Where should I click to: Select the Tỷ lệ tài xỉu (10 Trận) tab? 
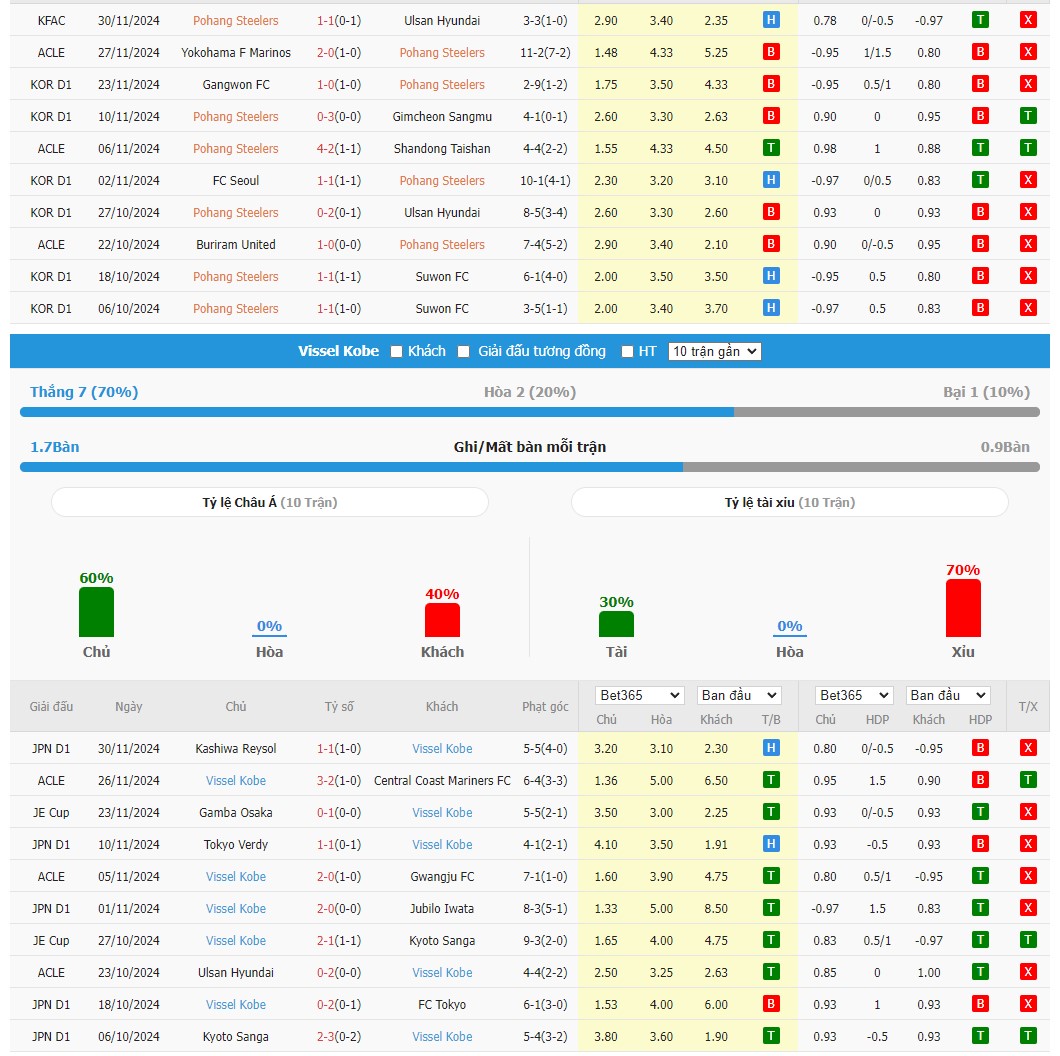pos(790,502)
